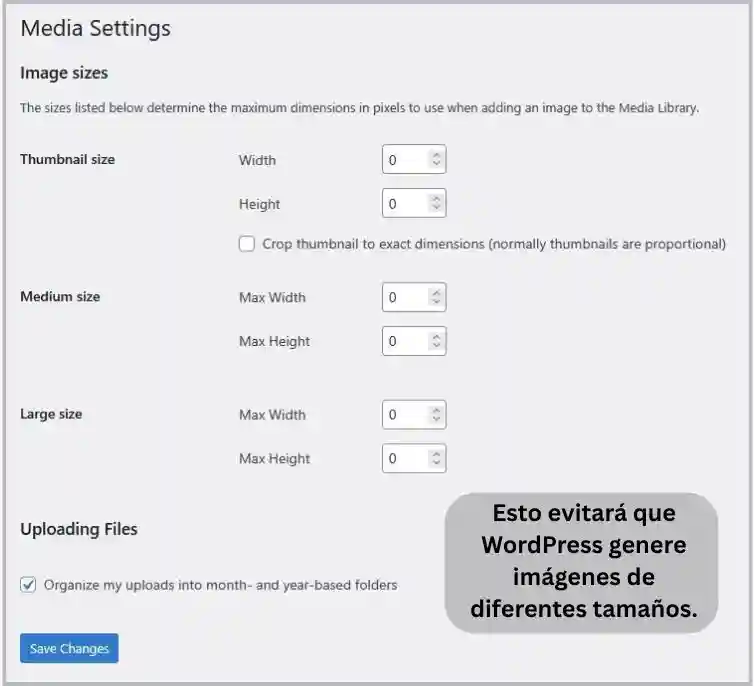Click the Height label under Thumbnail size
The height and width of the screenshot is (686, 755).
259,204
